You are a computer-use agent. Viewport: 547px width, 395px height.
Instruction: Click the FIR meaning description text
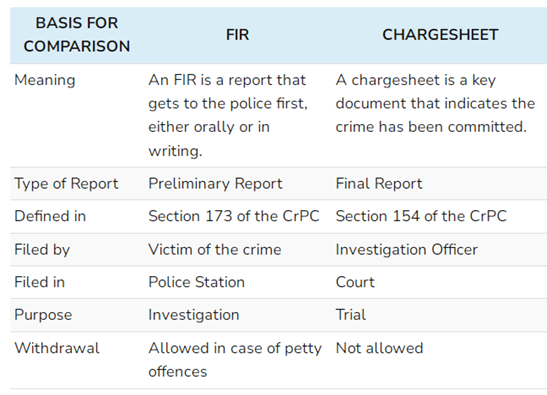228,115
